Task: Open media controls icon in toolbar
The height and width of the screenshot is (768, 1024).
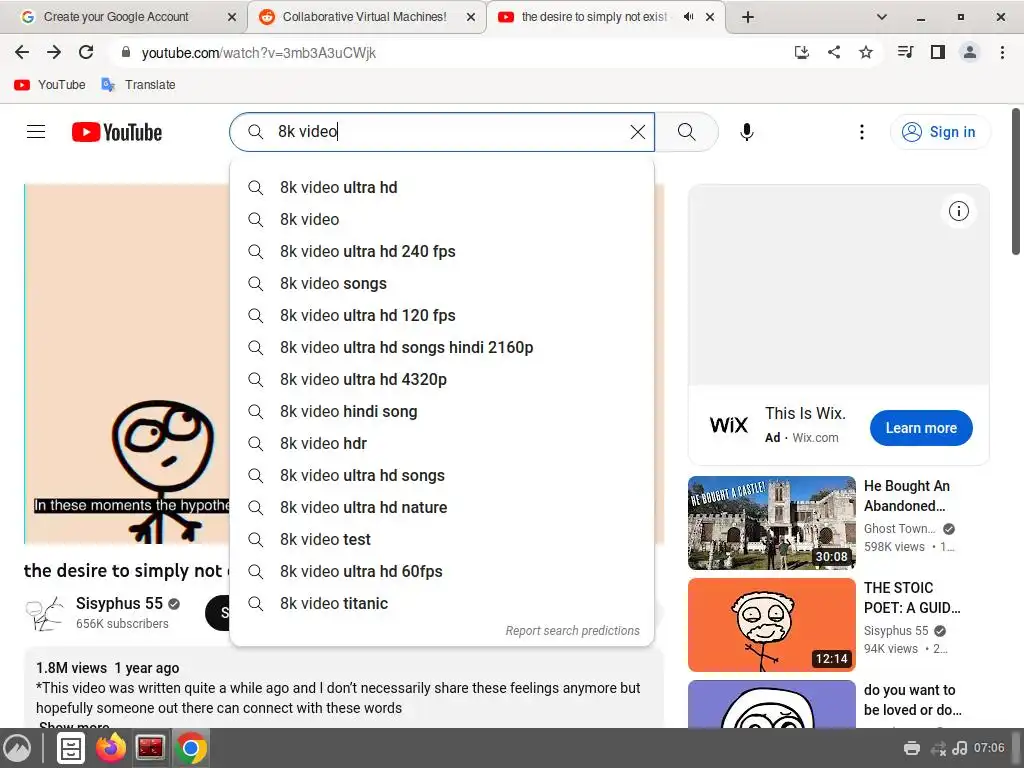Action: (x=905, y=52)
